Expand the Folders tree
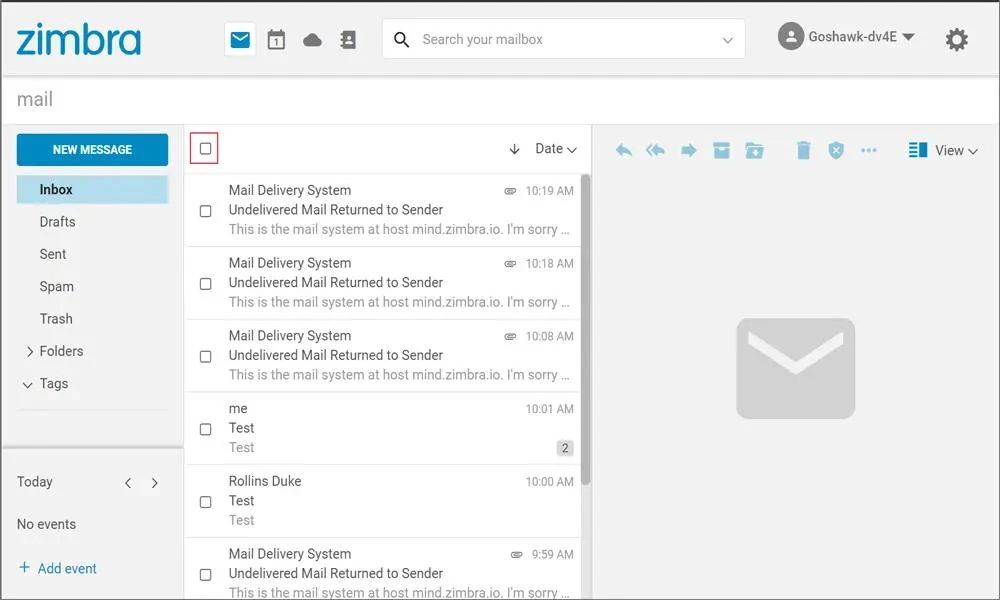Screen dimensions: 1000x600 [29, 351]
